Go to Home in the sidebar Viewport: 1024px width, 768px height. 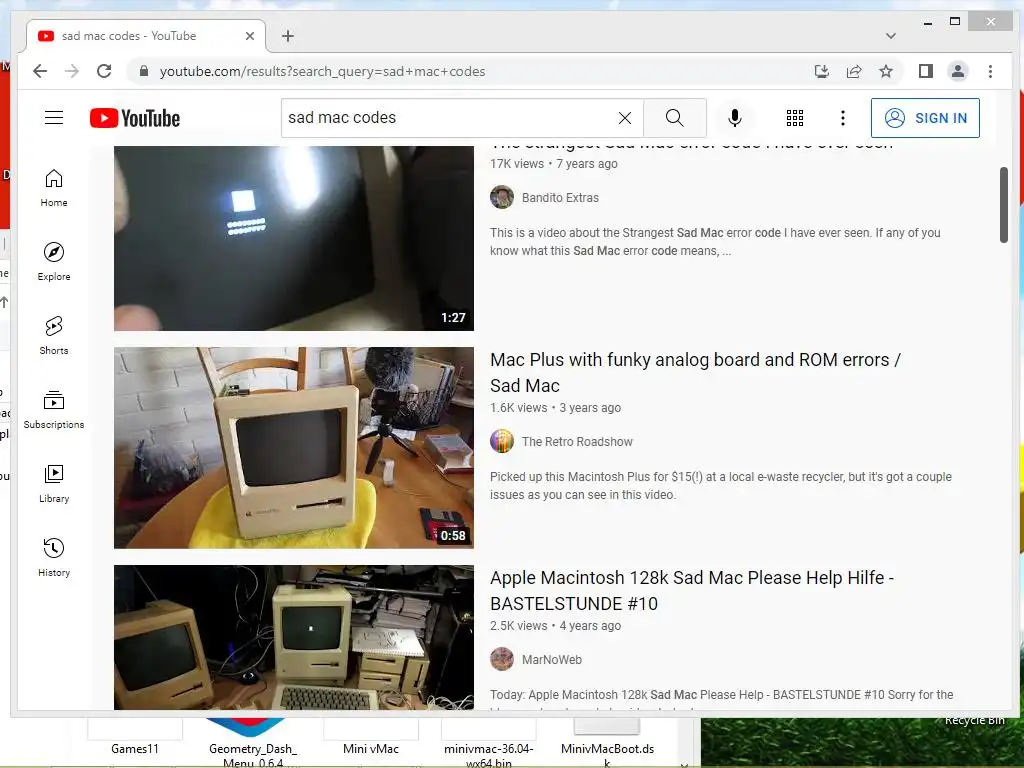click(x=54, y=188)
